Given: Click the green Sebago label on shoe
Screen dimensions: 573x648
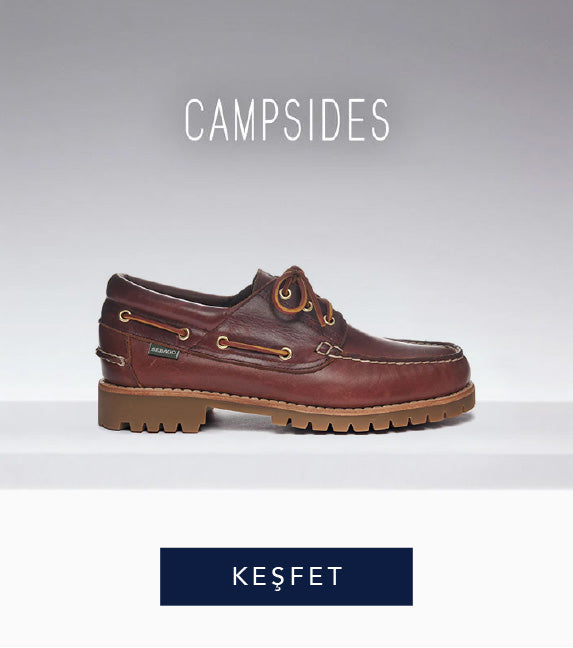Looking at the screenshot, I should [x=164, y=351].
